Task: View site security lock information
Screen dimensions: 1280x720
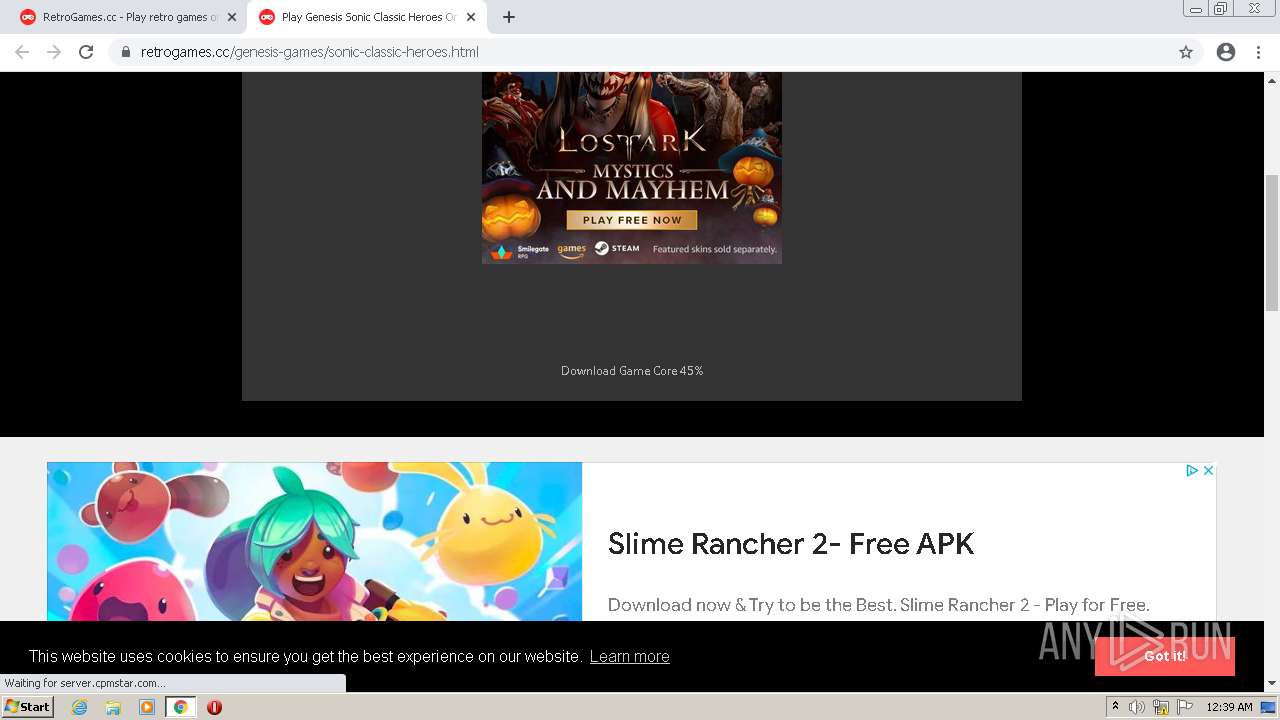Action: point(125,52)
